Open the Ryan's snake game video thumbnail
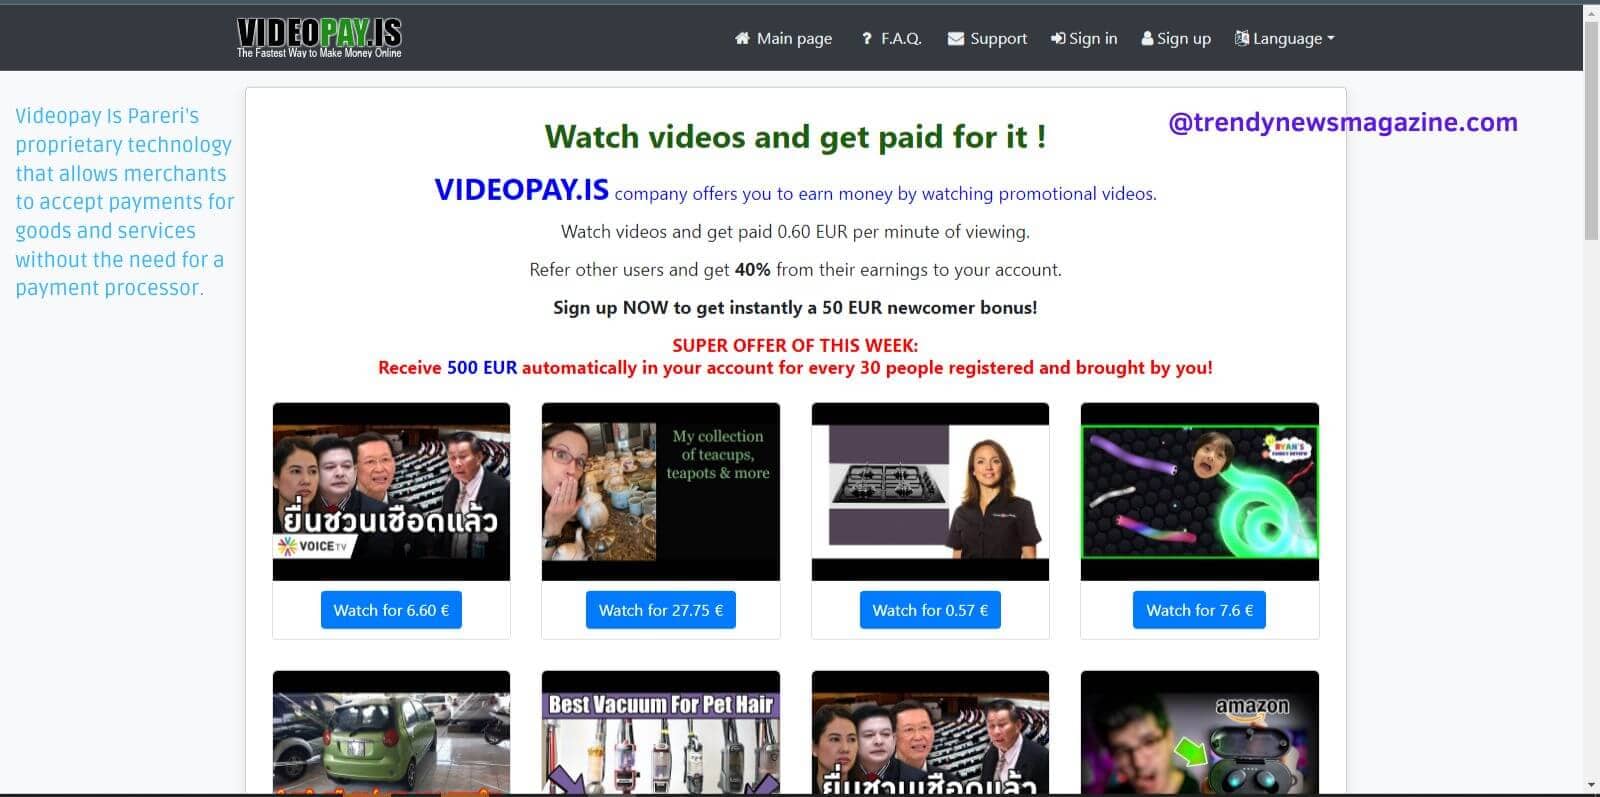This screenshot has width=1600, height=797. [x=1200, y=492]
